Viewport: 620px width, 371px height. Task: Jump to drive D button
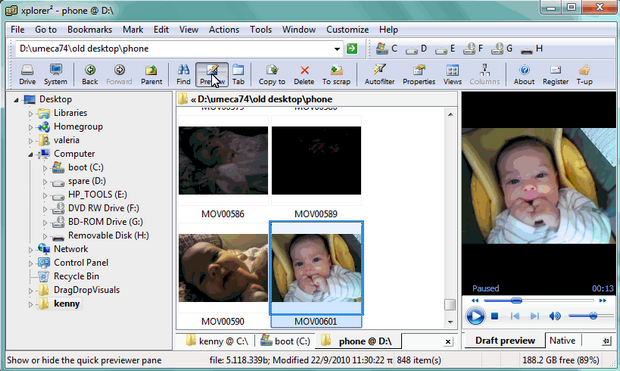point(416,49)
